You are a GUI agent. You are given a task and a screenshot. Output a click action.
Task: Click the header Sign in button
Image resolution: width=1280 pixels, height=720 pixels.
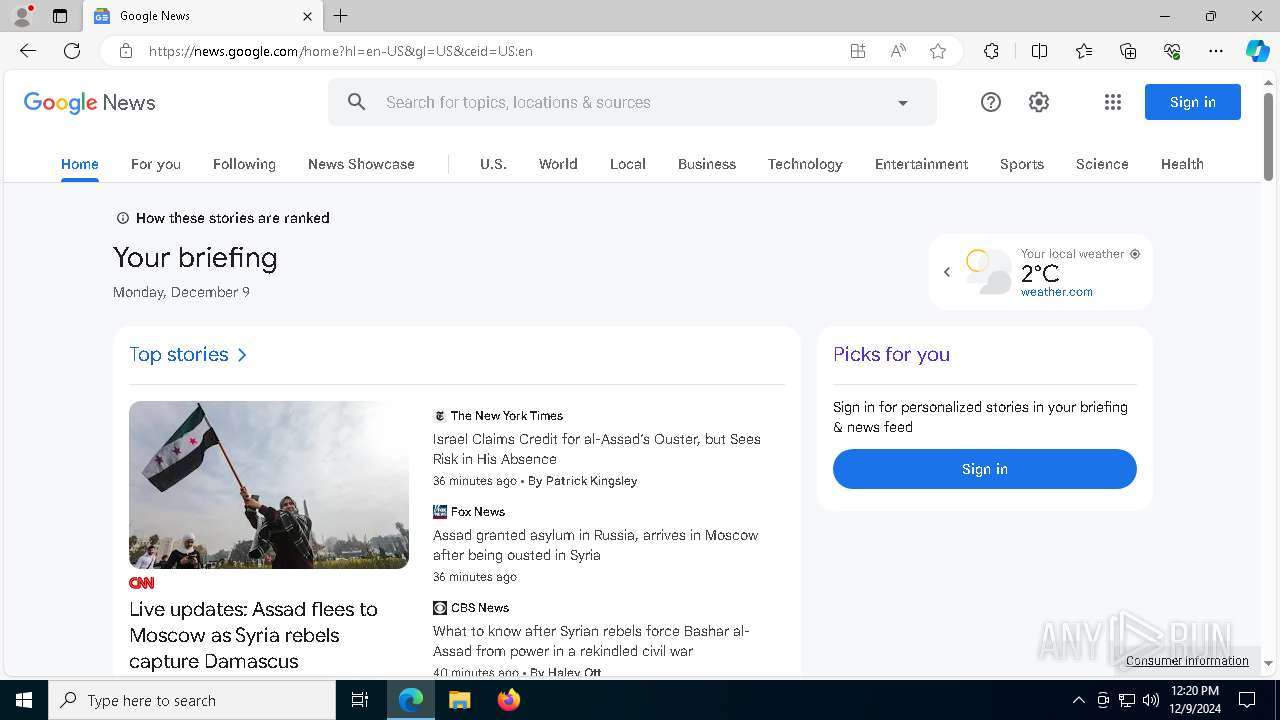[x=1192, y=102]
